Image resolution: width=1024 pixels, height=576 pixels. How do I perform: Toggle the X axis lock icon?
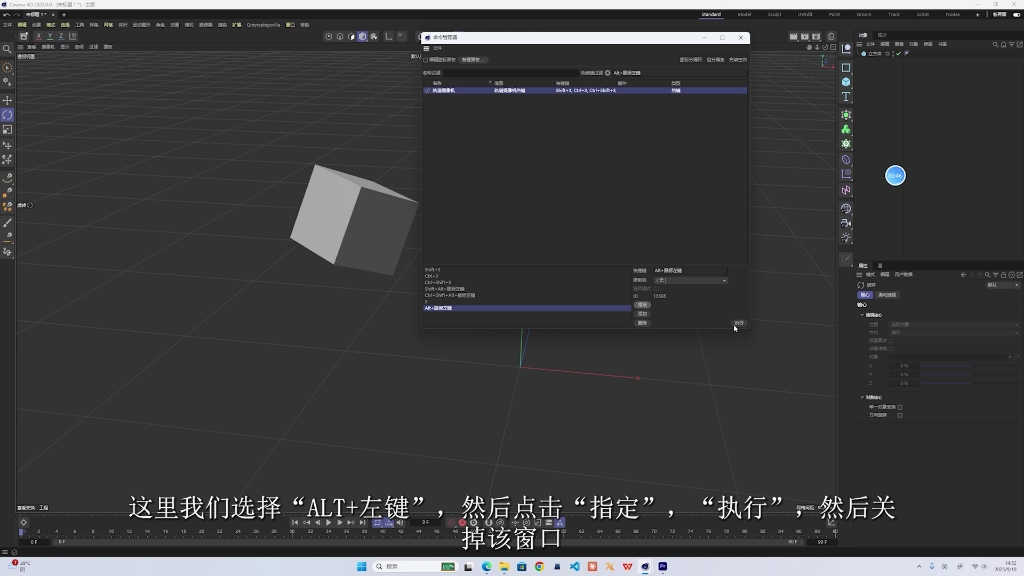coord(38,37)
